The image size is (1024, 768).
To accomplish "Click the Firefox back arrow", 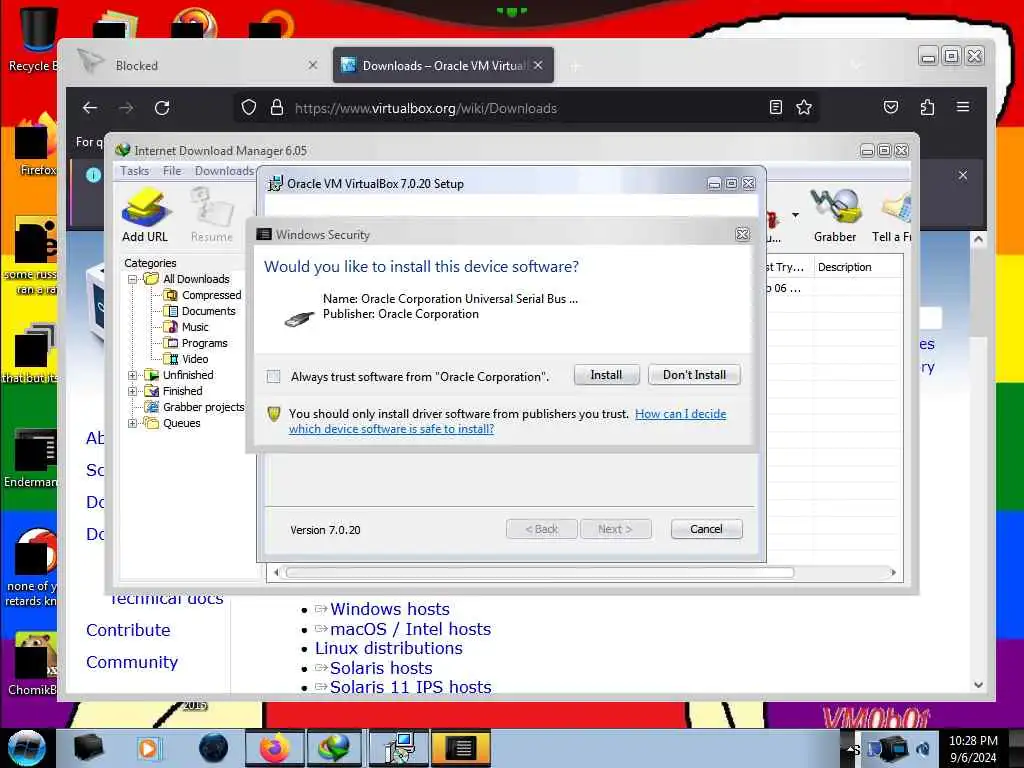I will click(90, 108).
